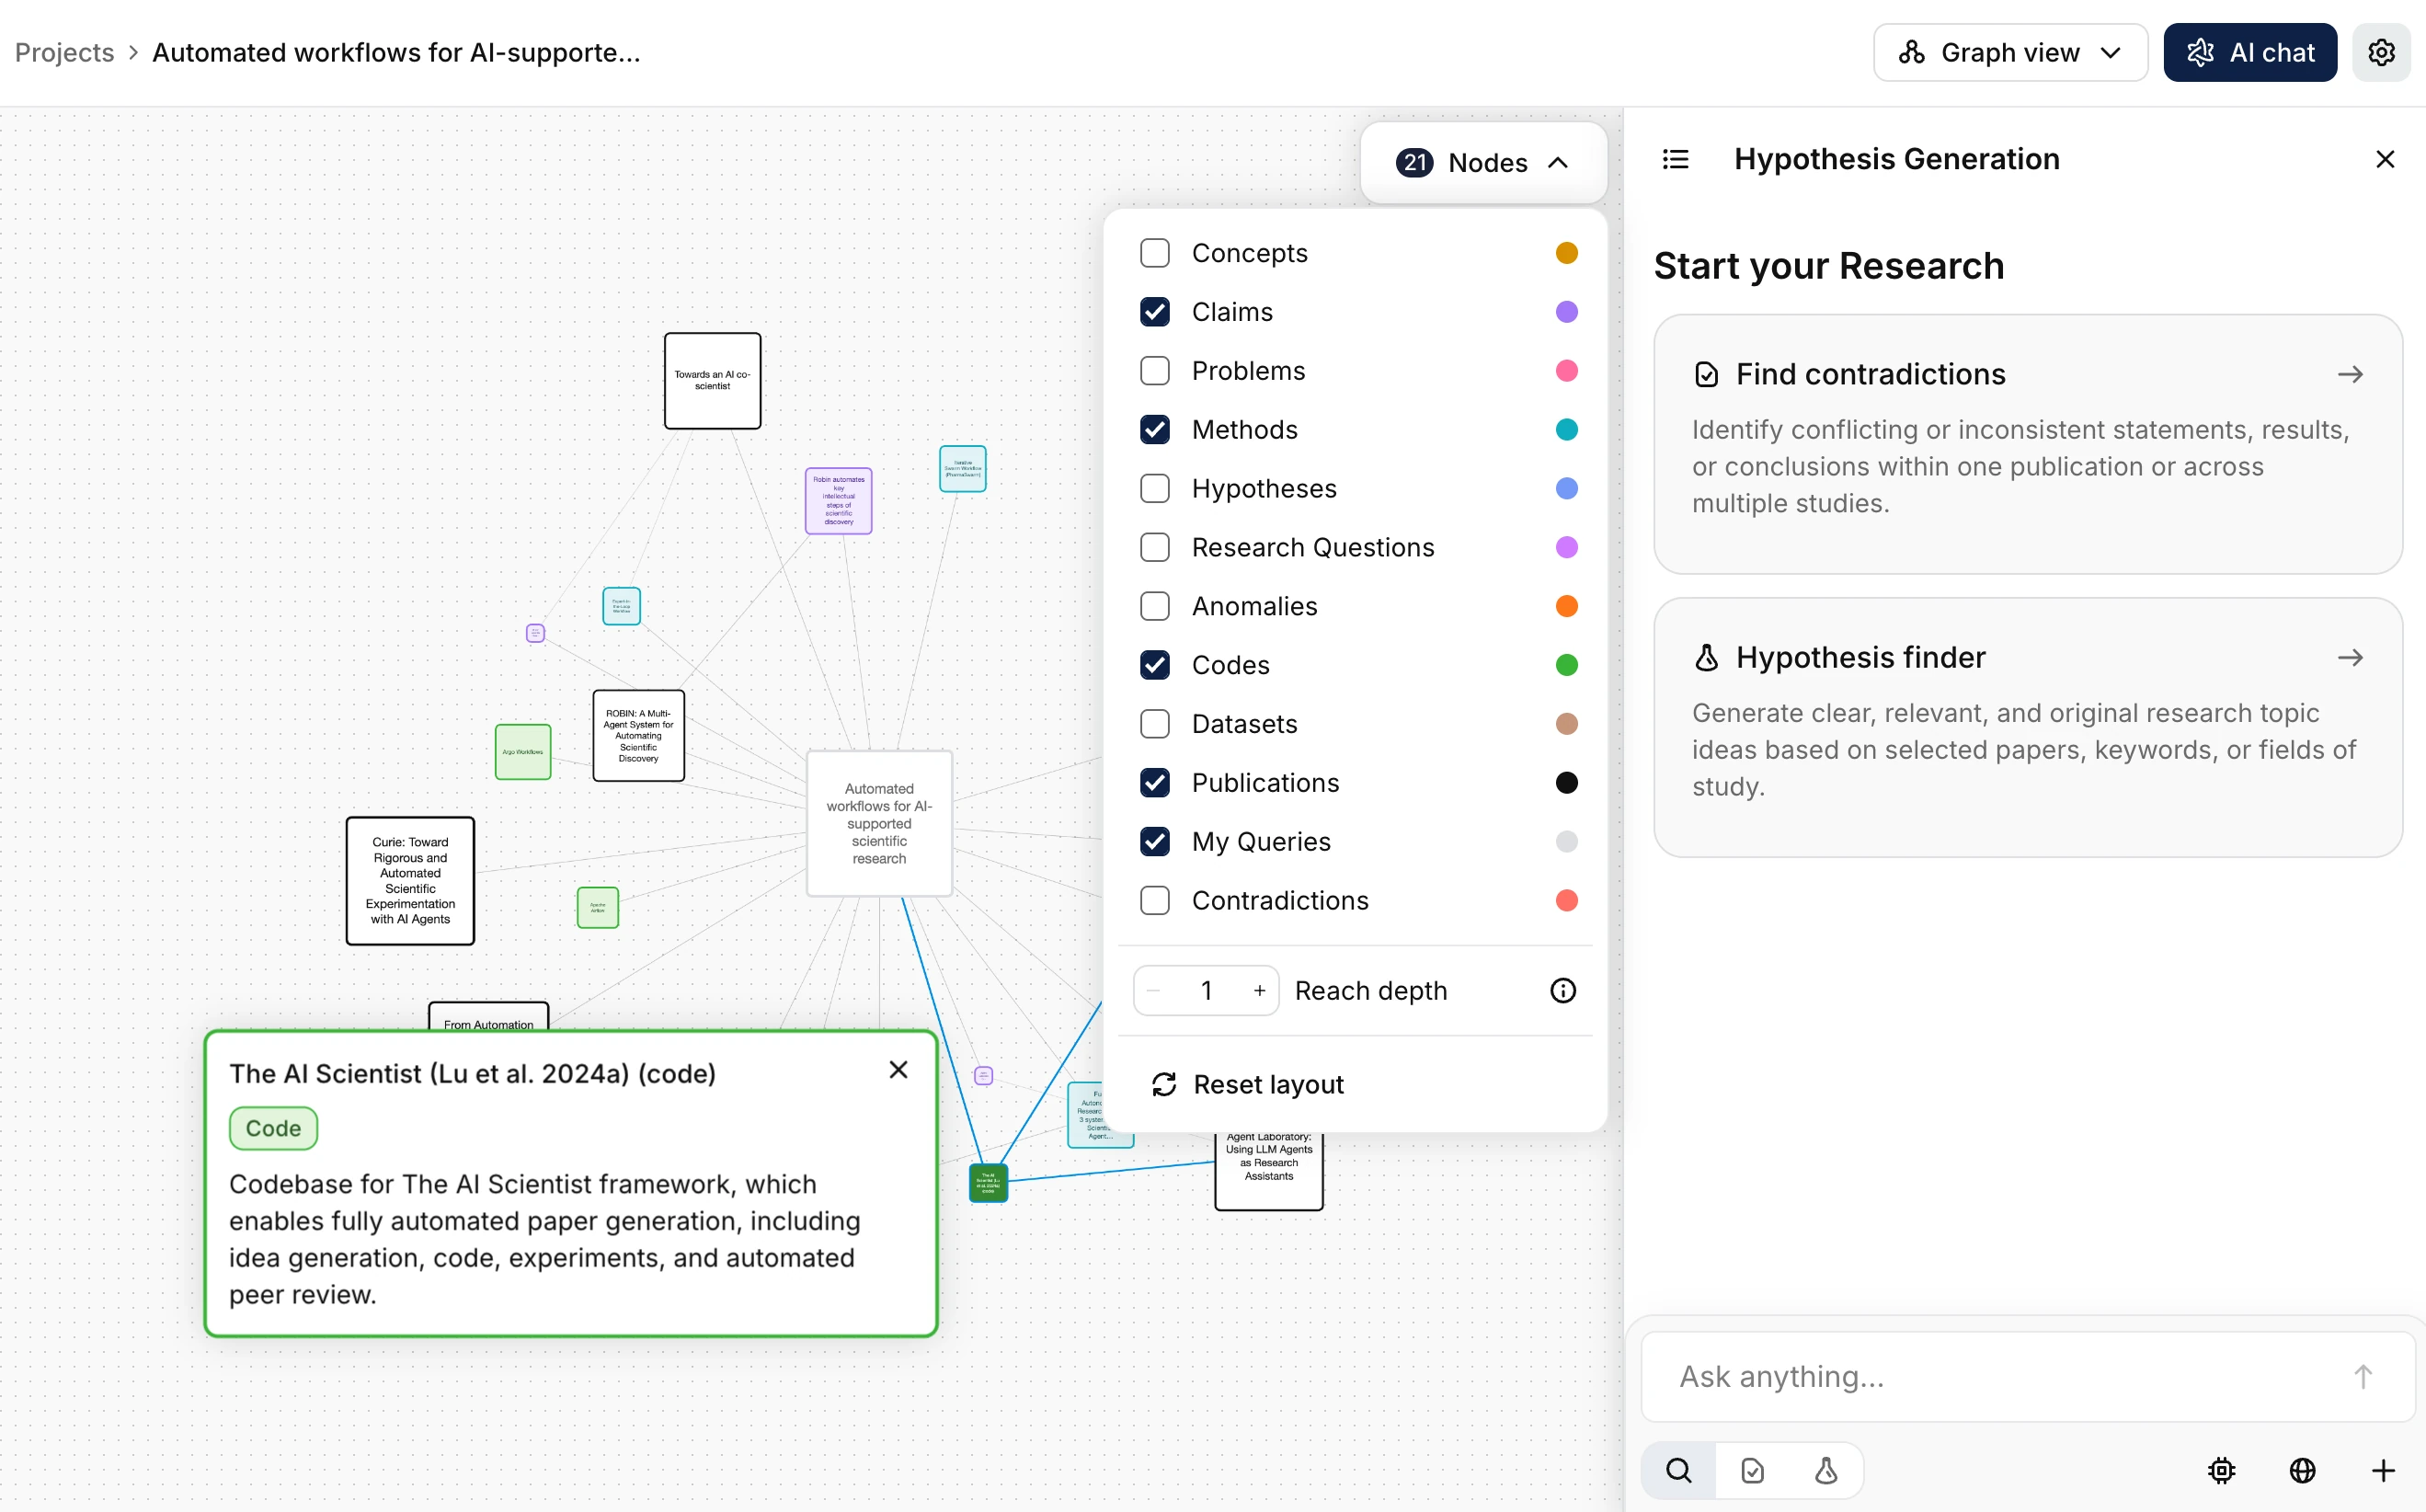Open the AI chat panel
The image size is (2426, 1512).
pyautogui.click(x=2250, y=52)
